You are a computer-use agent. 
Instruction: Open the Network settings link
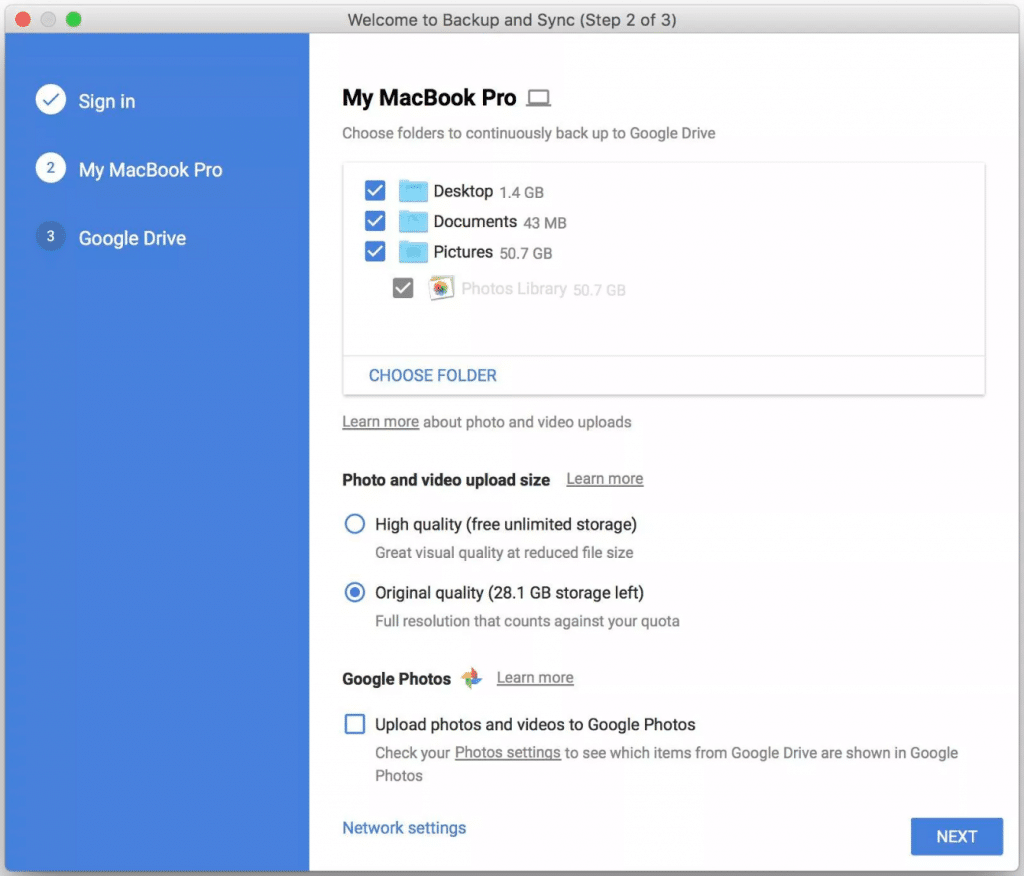[404, 828]
